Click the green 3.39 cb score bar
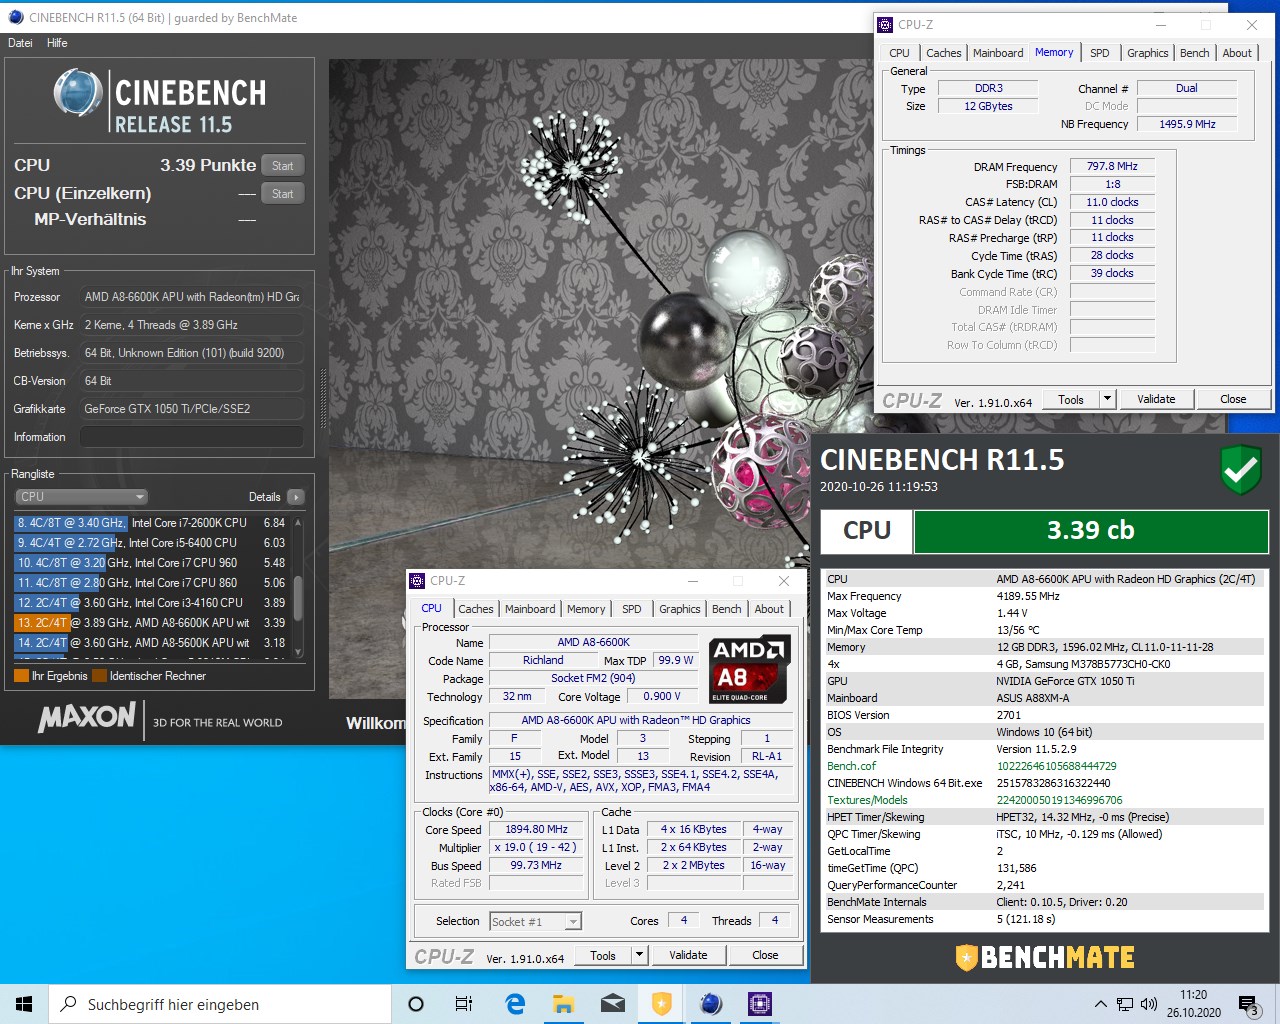The height and width of the screenshot is (1024, 1280). [x=1090, y=531]
